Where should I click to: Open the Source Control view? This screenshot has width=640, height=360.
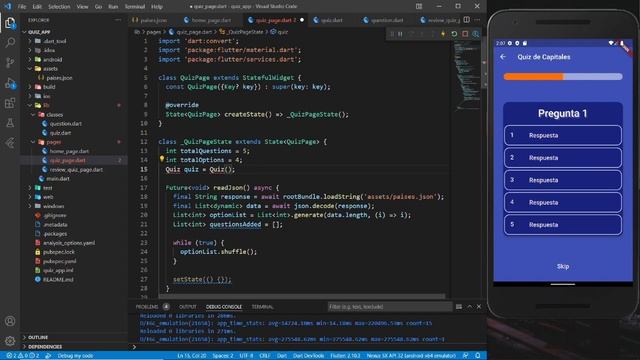point(10,62)
